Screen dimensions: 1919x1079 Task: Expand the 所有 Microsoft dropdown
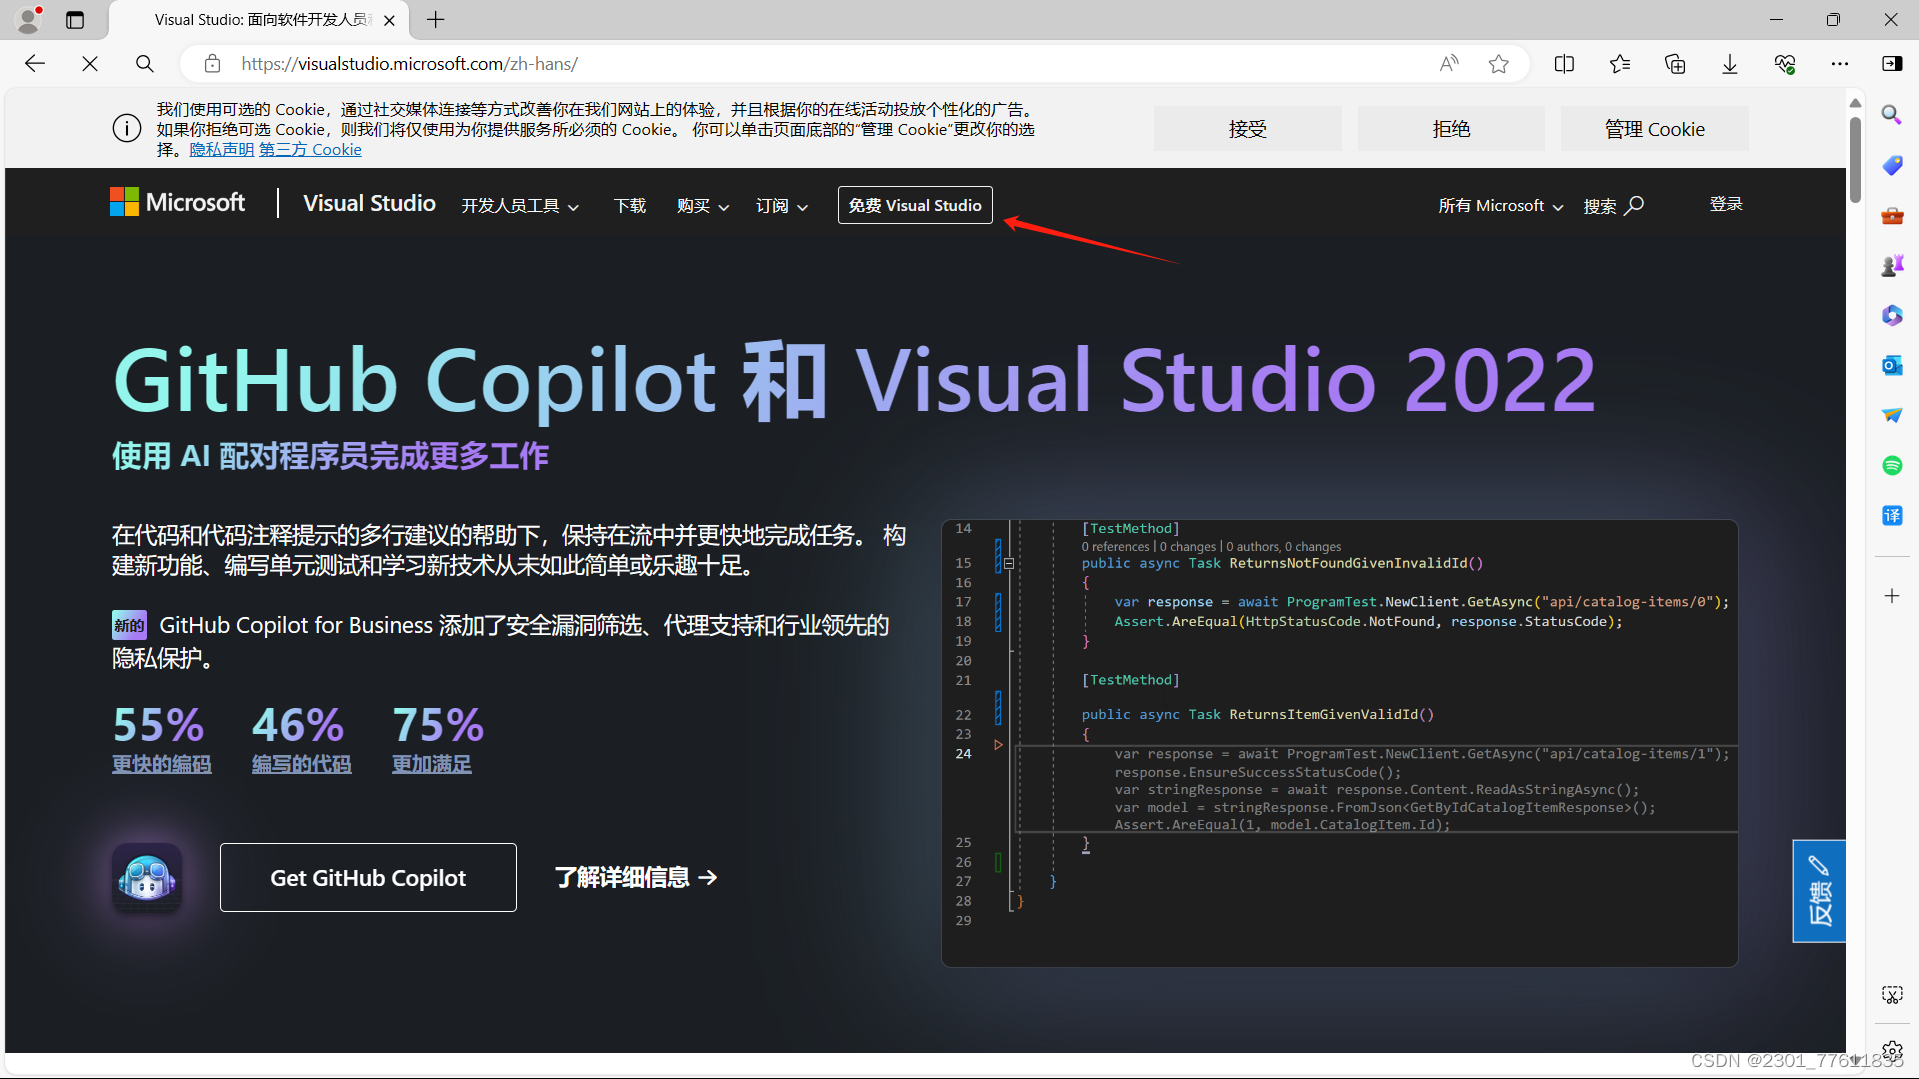pos(1500,206)
